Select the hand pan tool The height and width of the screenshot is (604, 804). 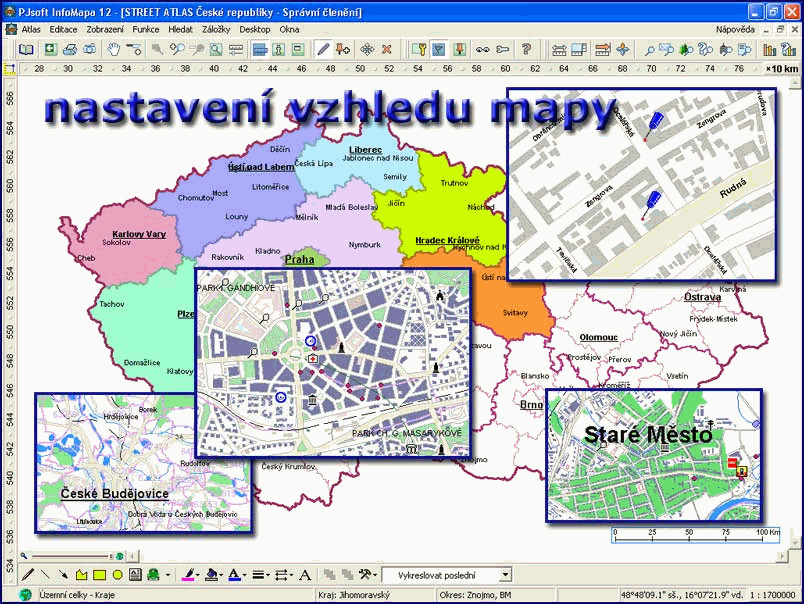point(113,50)
